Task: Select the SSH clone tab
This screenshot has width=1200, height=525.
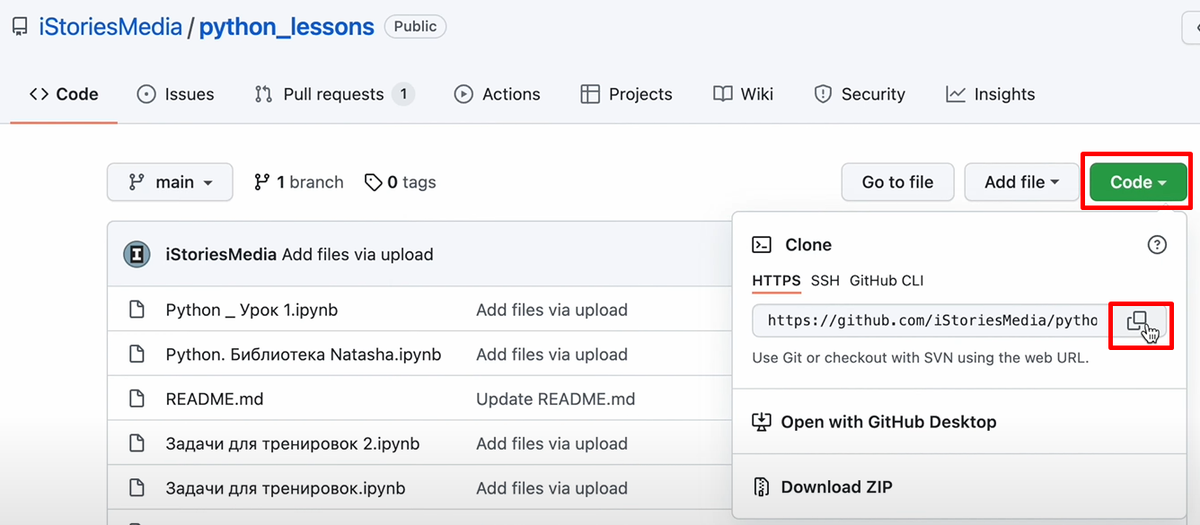Action: (x=825, y=281)
